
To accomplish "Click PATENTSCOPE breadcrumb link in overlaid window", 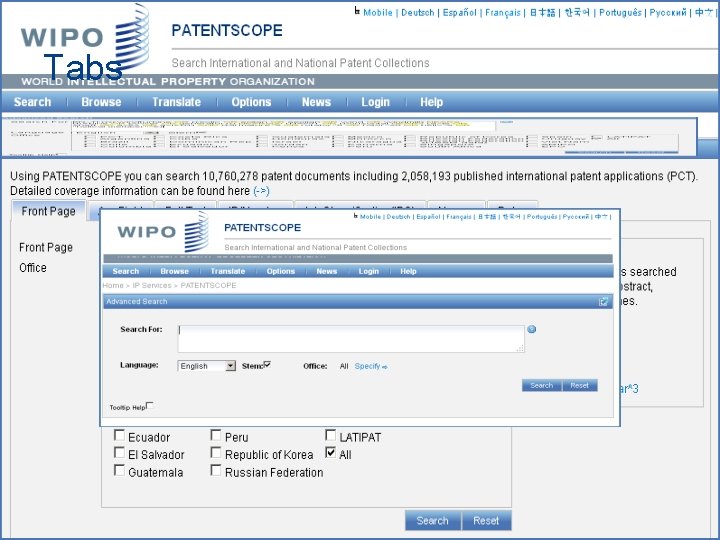I will (x=208, y=285).
